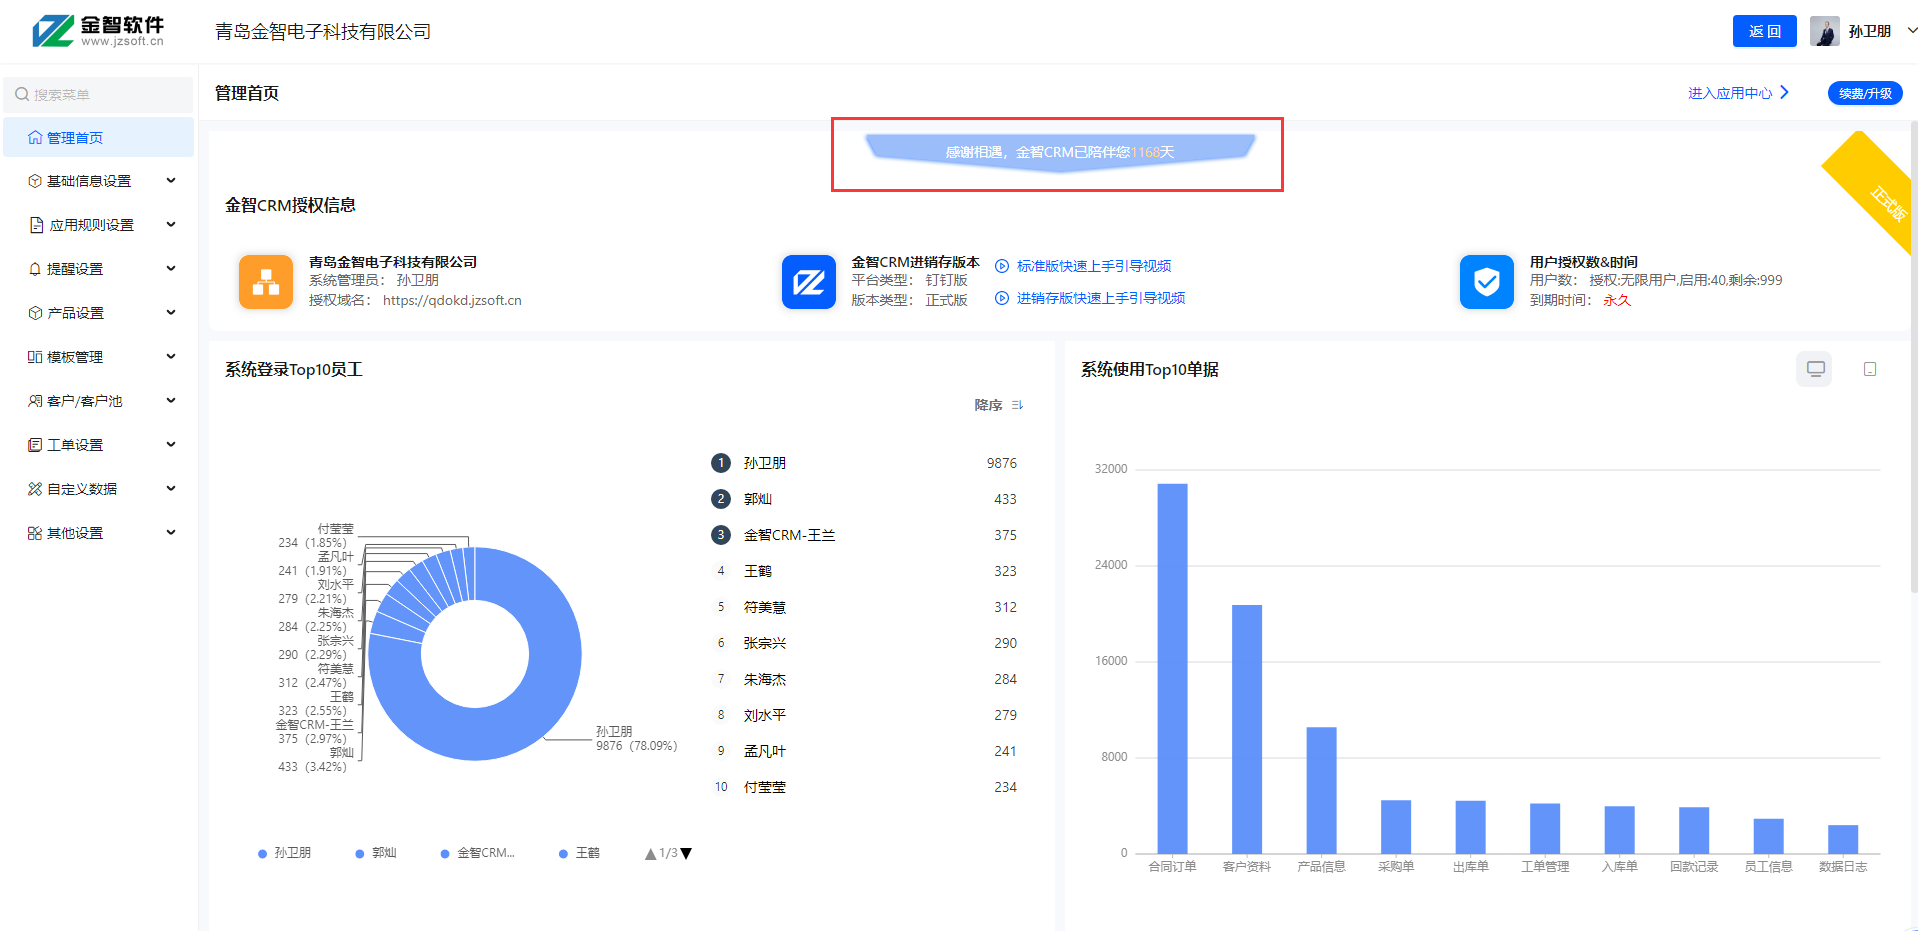Click the box icon beside 产品设置
1918x931 pixels.
point(35,313)
